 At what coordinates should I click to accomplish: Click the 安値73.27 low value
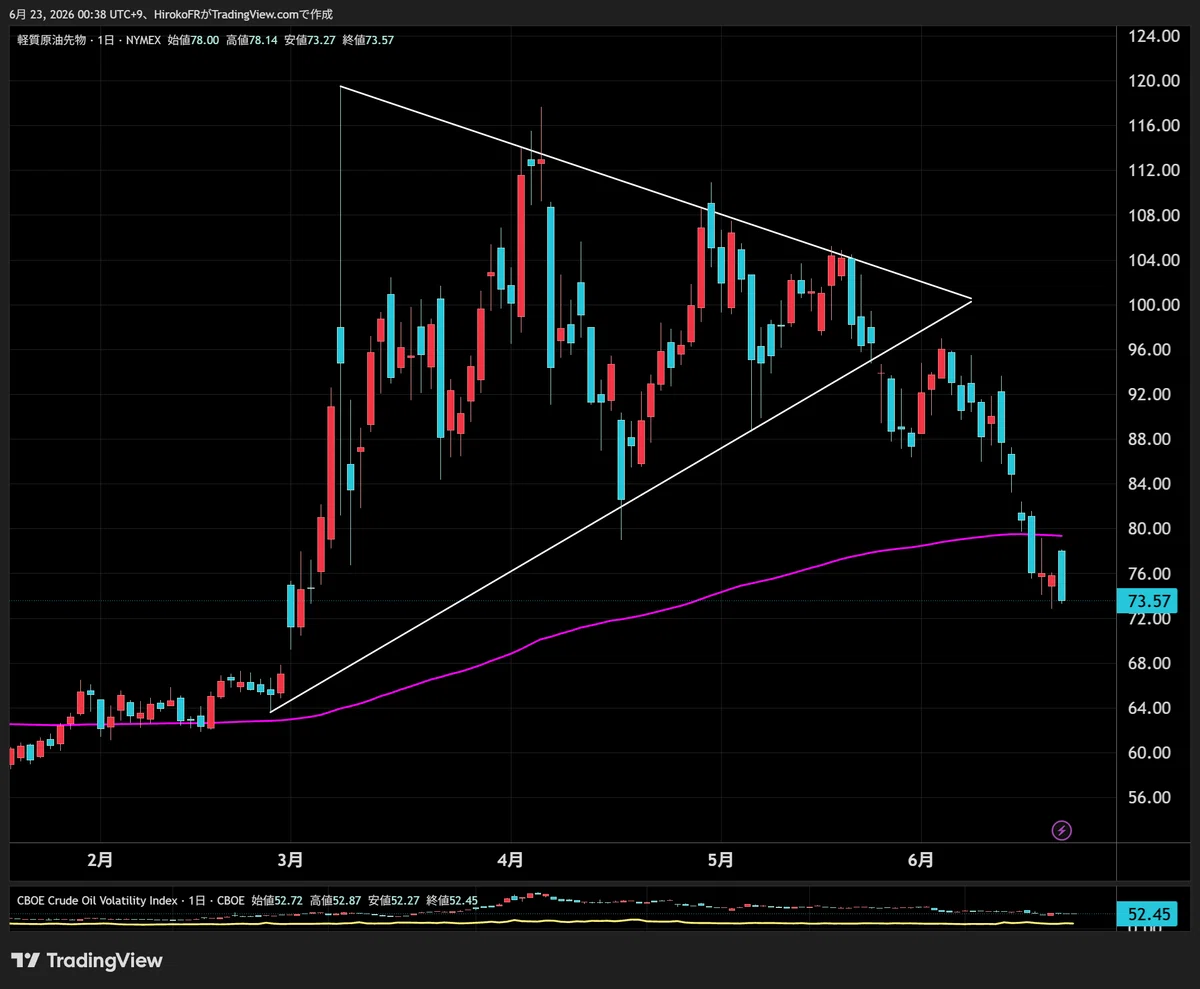309,40
